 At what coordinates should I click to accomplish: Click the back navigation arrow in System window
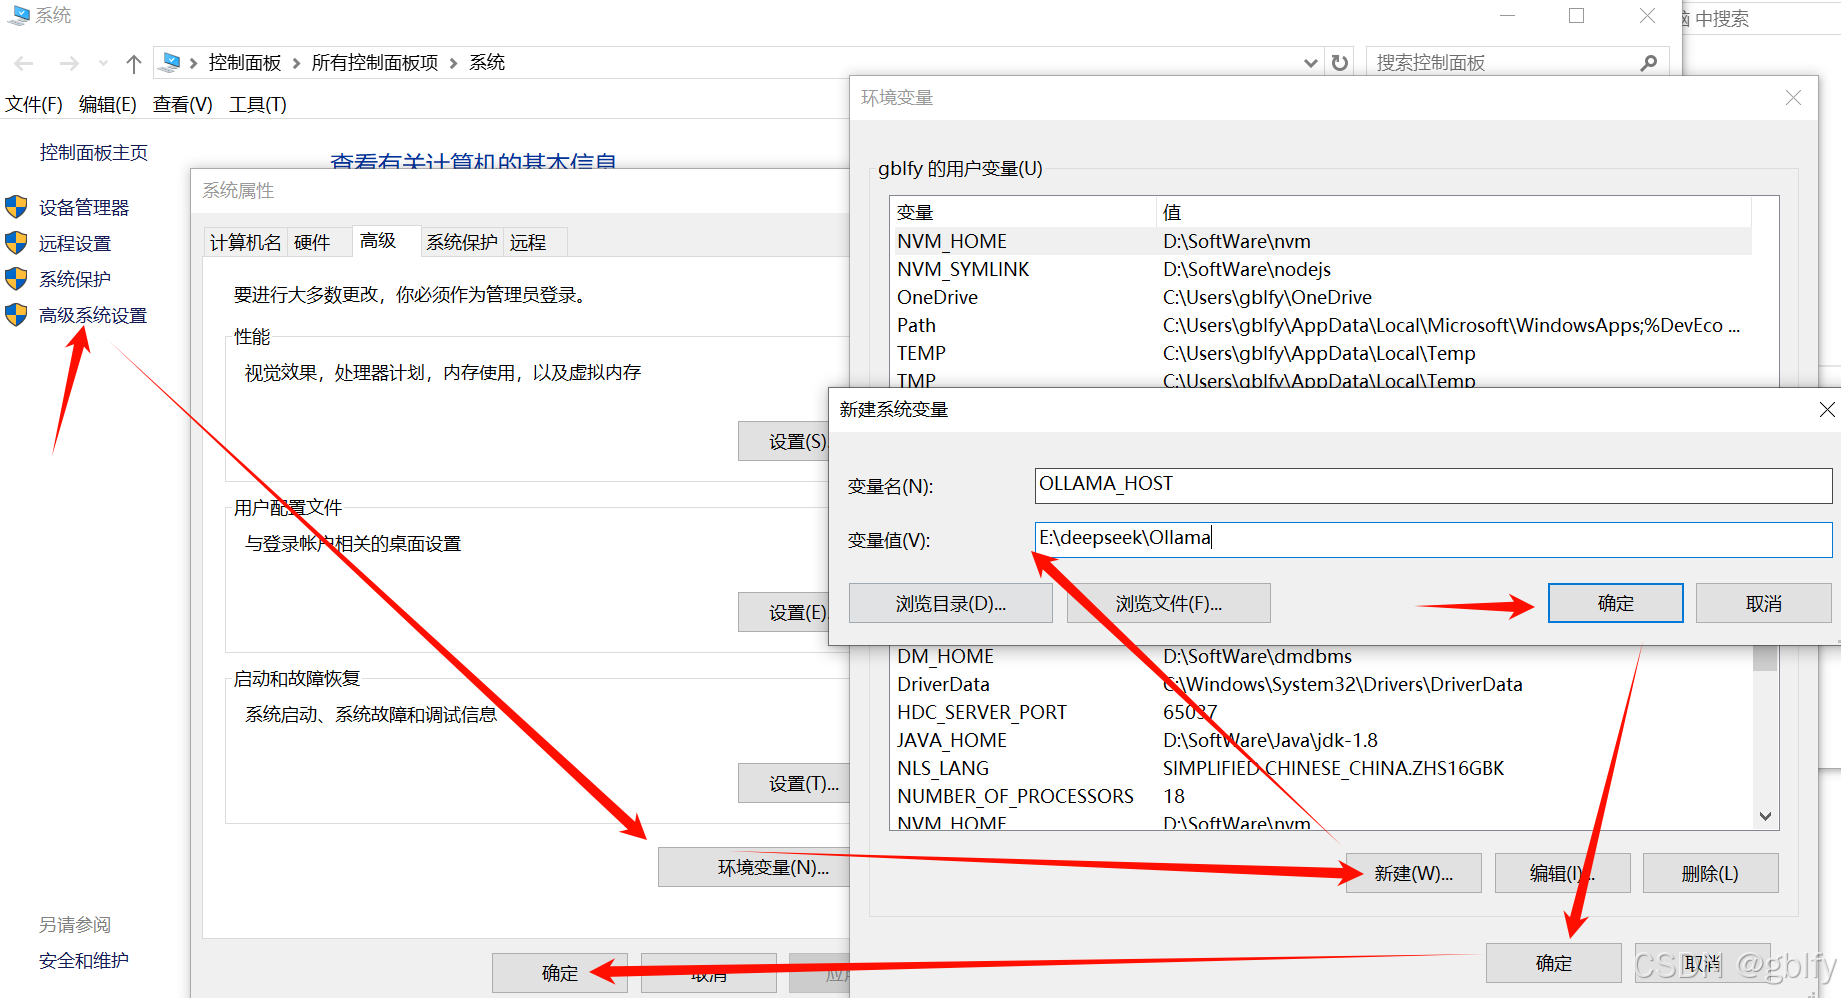tap(24, 63)
